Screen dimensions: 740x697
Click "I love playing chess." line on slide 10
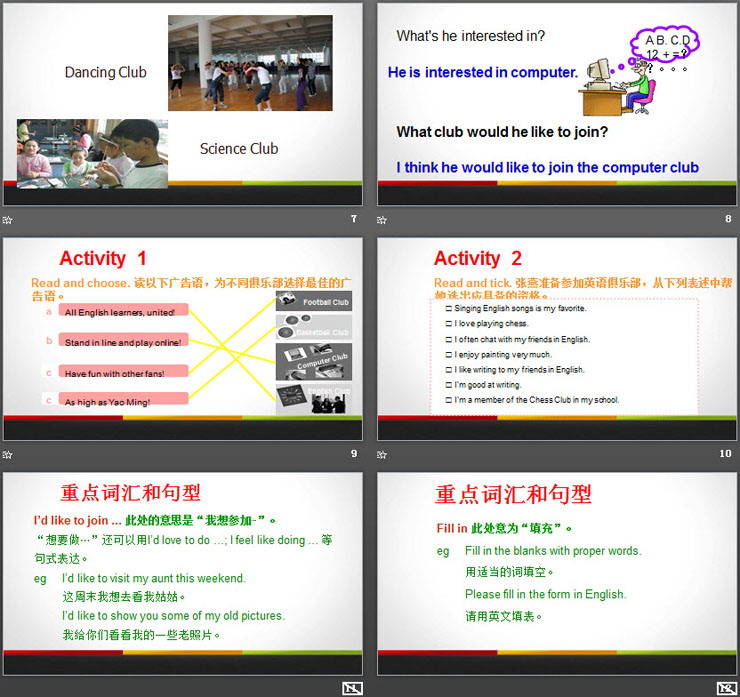tap(488, 323)
